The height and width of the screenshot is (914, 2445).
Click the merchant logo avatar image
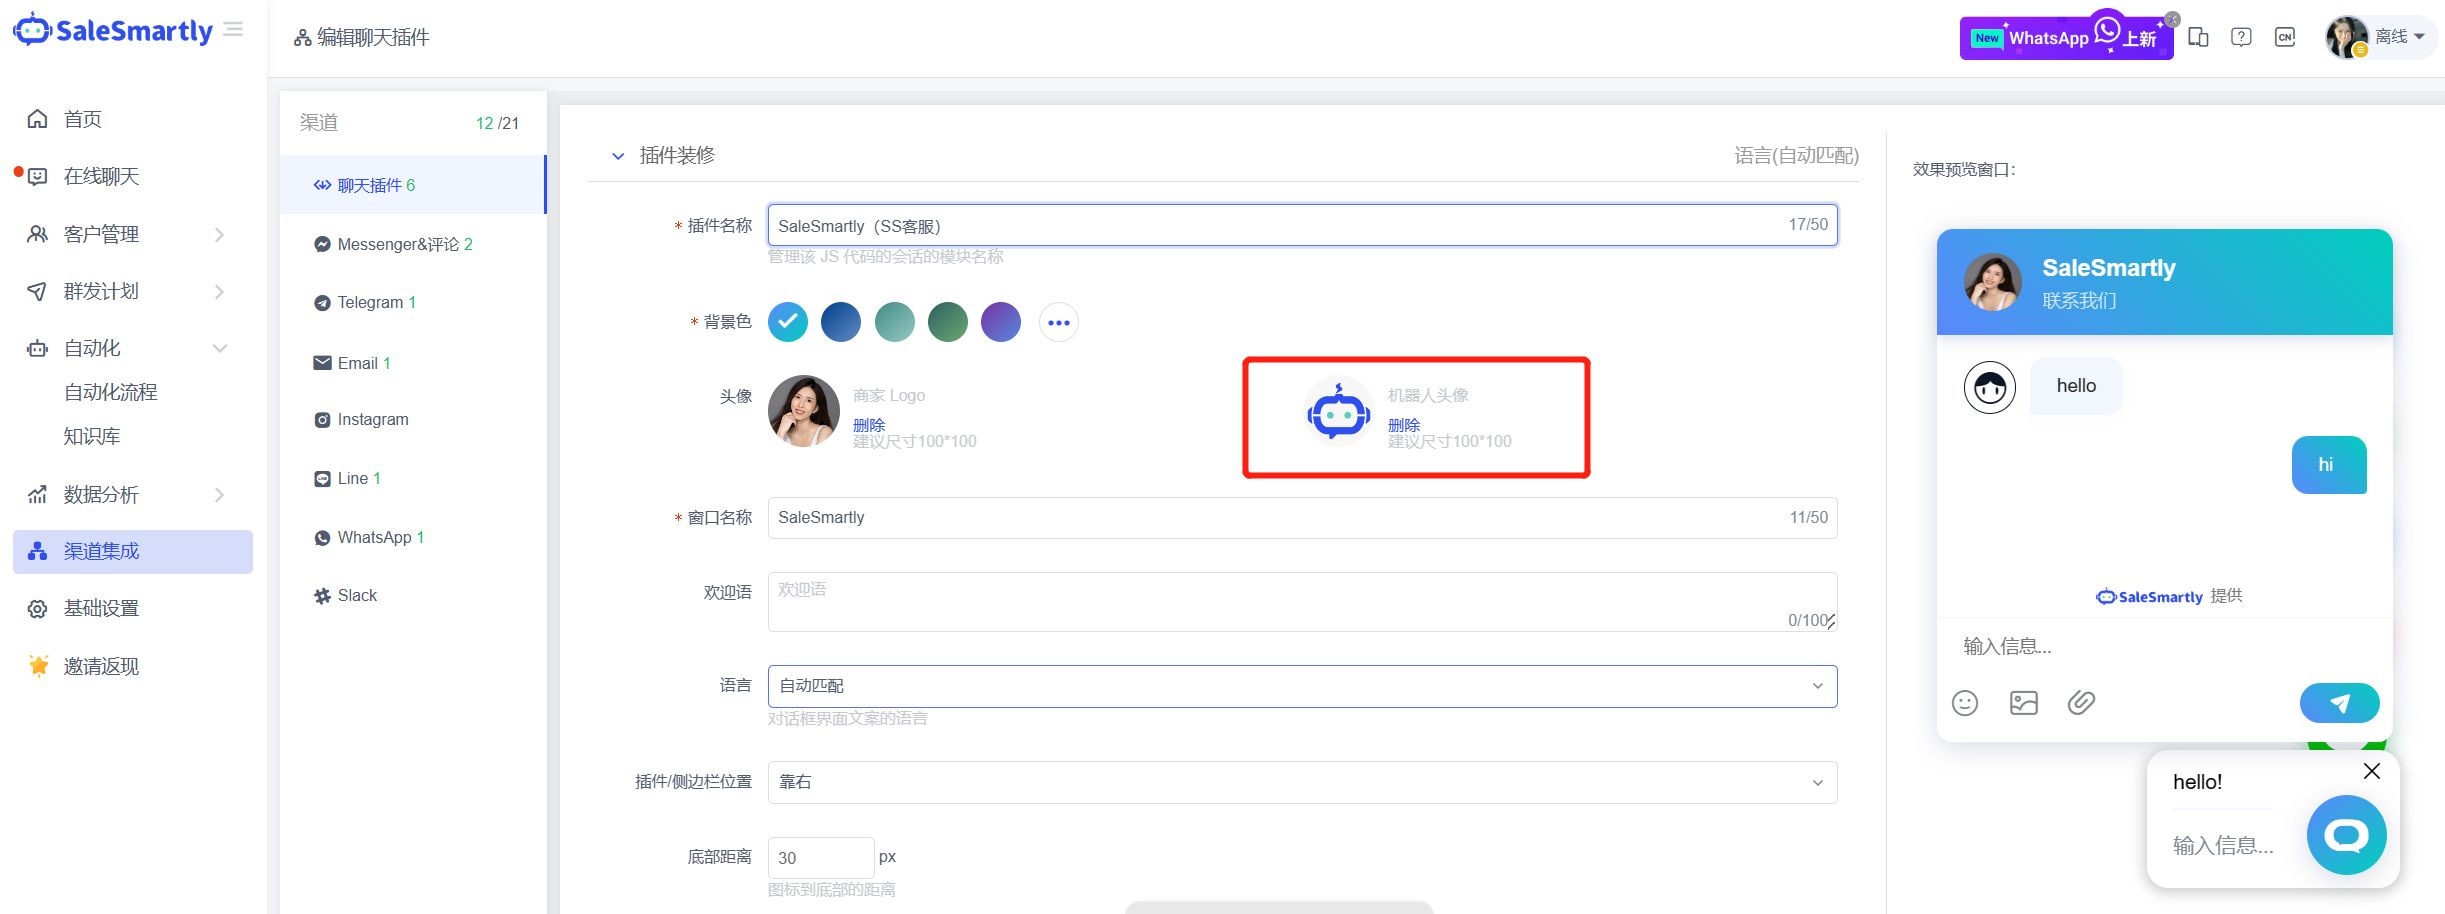[804, 411]
